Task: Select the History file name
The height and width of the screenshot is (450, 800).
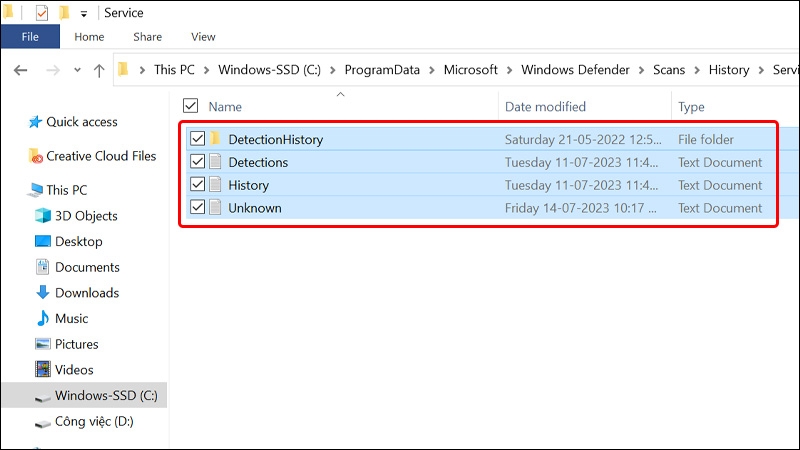Action: tap(248, 185)
